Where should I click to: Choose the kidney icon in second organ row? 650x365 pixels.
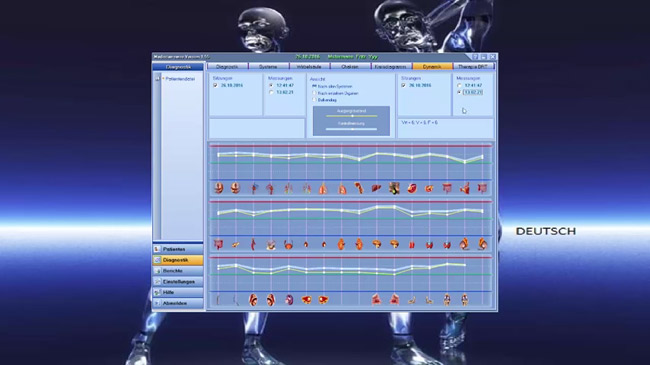coord(341,244)
